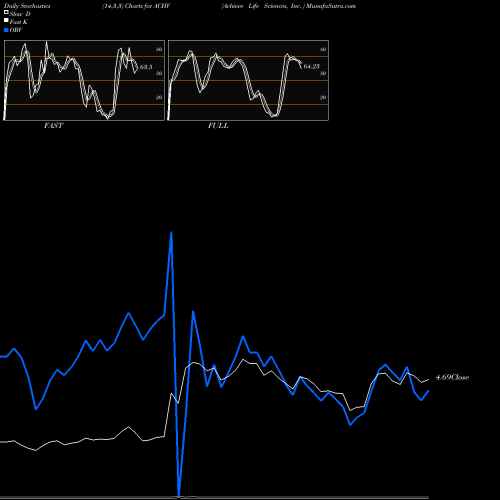
Task: Click the OBV spike peak on chart
Action: click(x=171, y=232)
